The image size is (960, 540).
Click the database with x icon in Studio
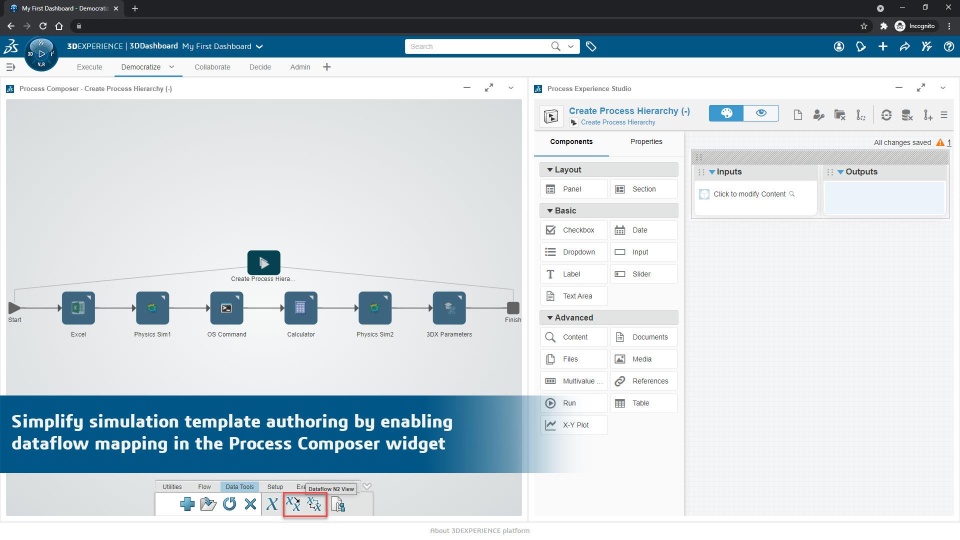pyautogui.click(x=907, y=115)
